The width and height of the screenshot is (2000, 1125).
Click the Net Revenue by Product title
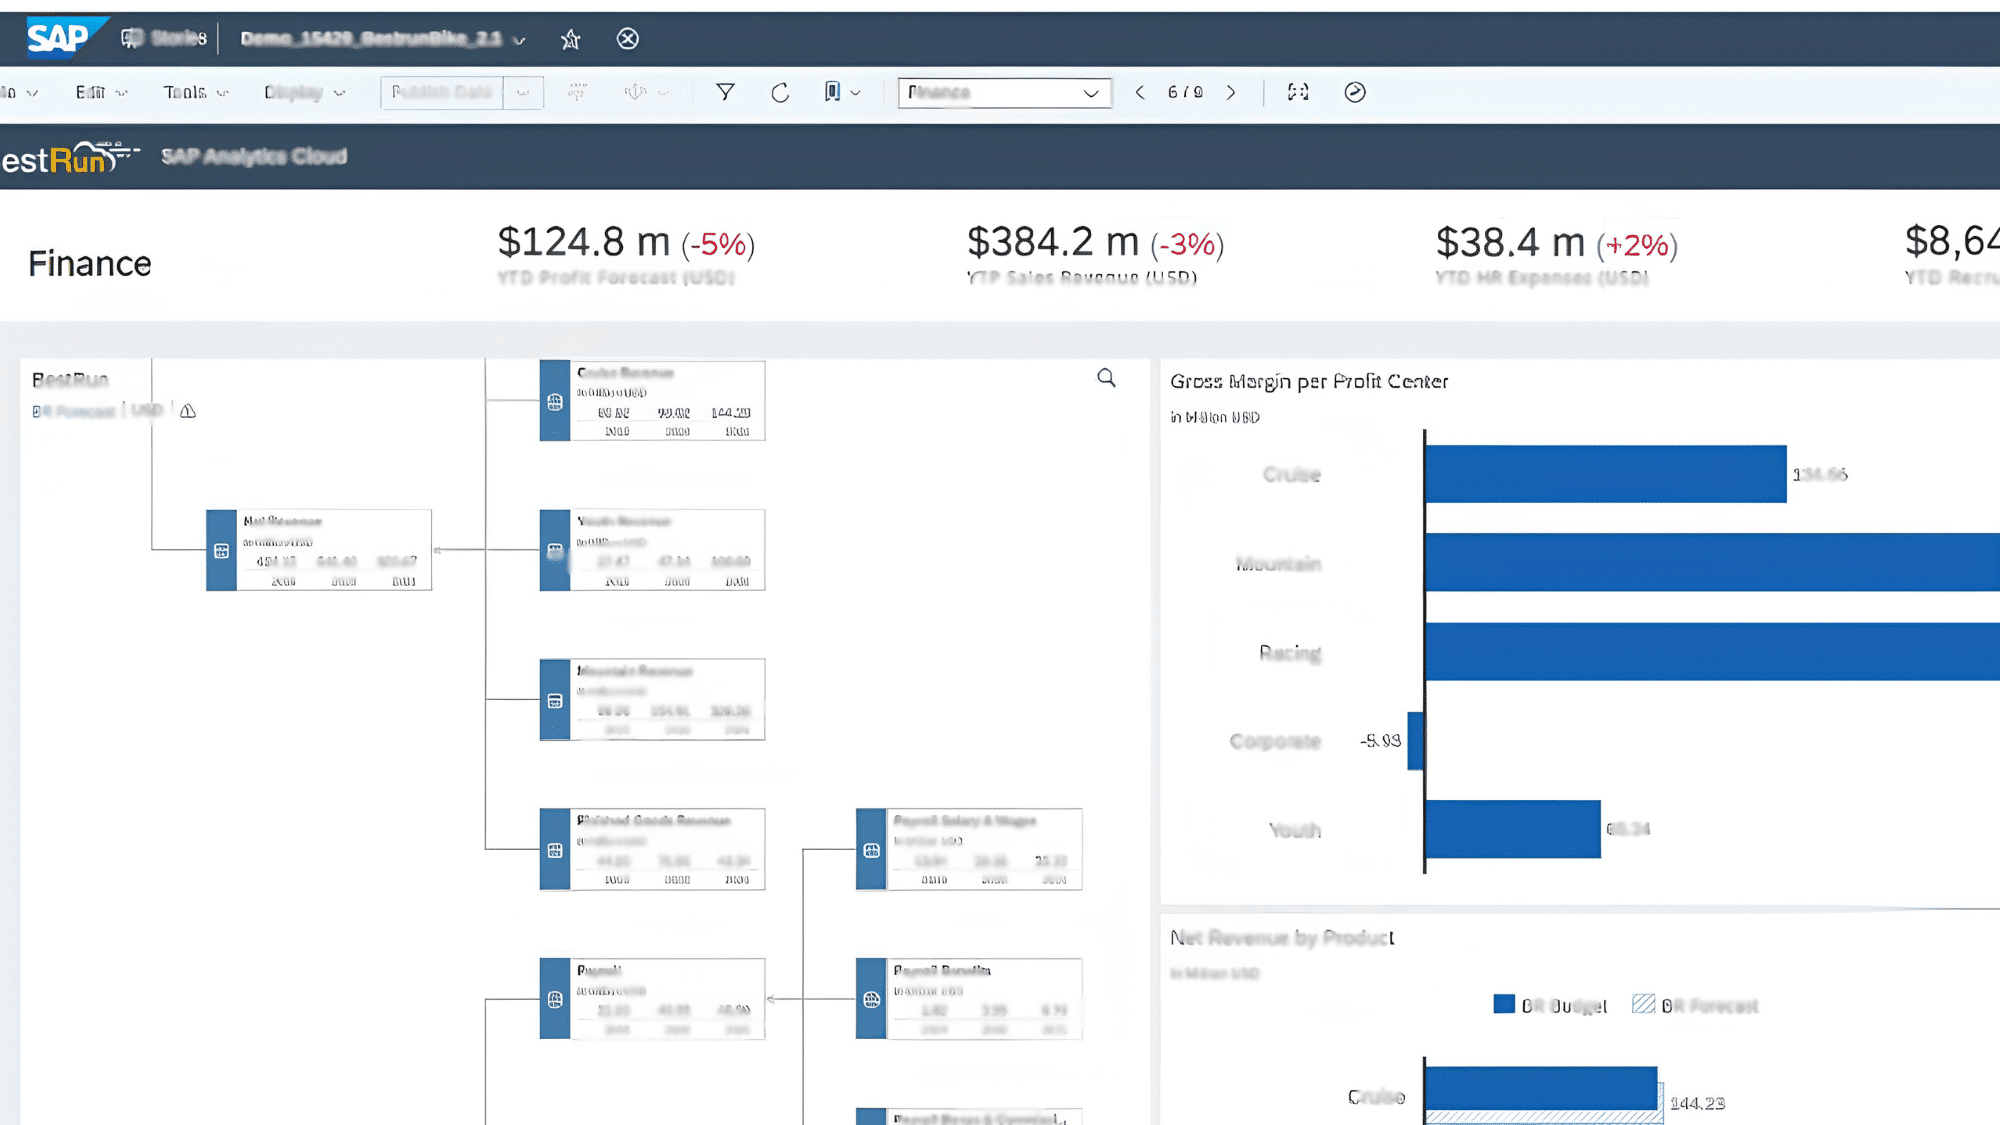[x=1282, y=938]
